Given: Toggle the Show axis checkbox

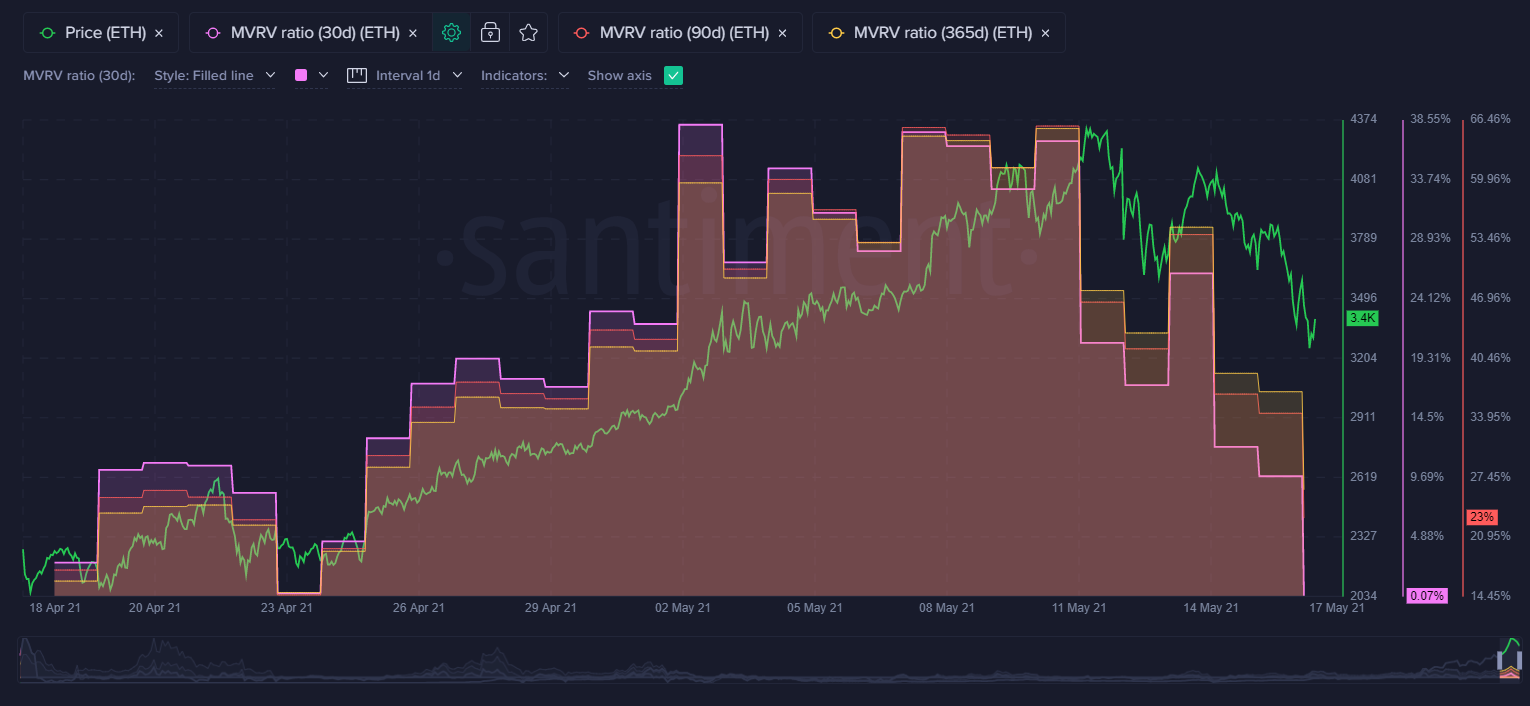Looking at the screenshot, I should (x=673, y=75).
